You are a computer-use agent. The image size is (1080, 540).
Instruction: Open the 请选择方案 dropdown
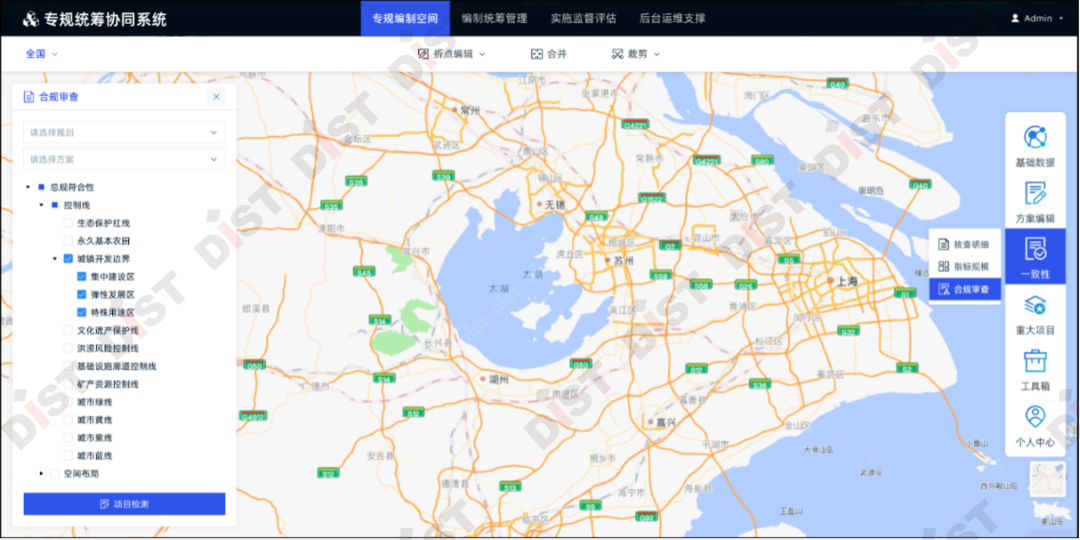pos(124,159)
